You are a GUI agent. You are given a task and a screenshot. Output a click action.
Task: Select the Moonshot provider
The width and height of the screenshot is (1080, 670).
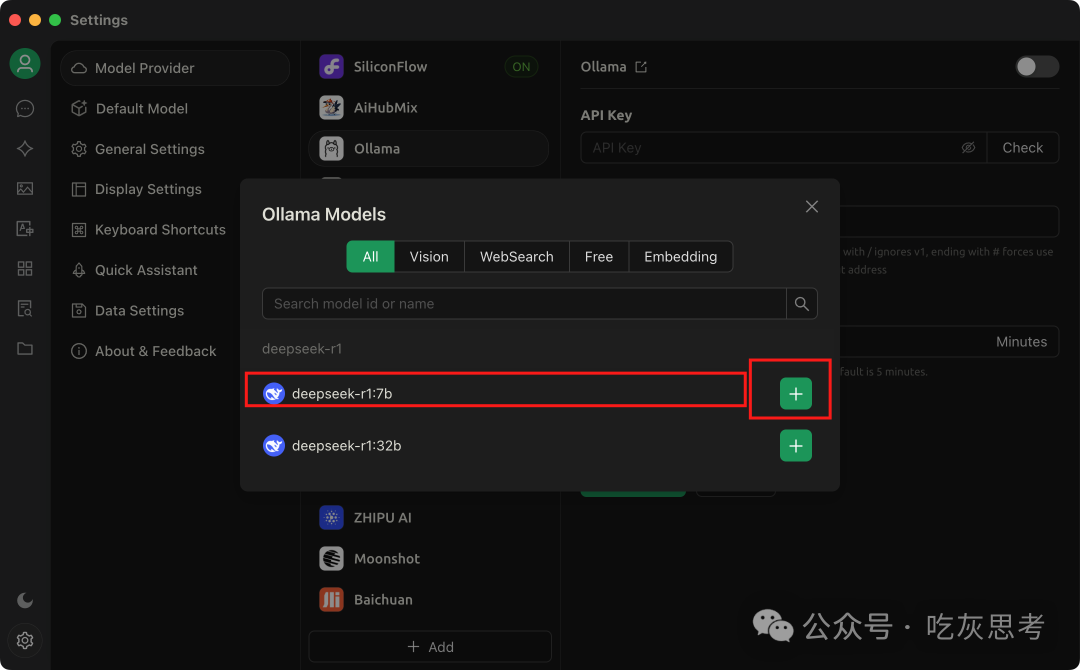pyautogui.click(x=428, y=558)
